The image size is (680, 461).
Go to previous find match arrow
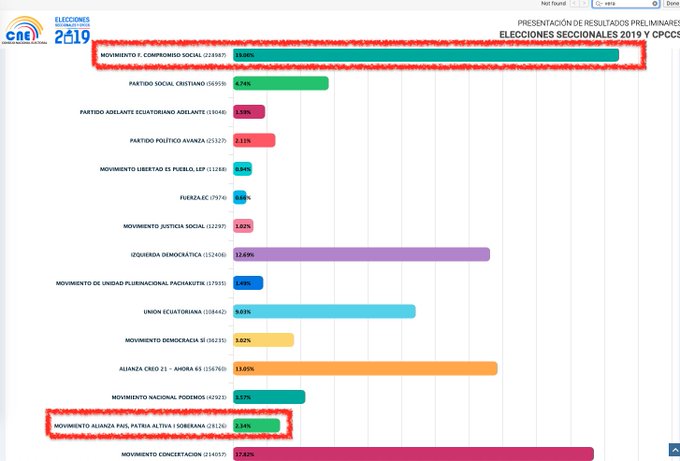[573, 4]
